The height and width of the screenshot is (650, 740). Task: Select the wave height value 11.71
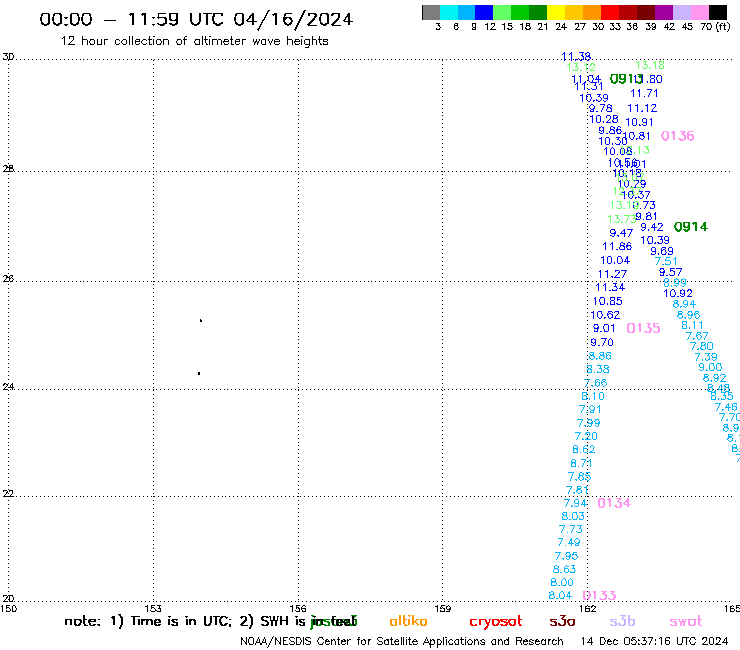[x=644, y=93]
